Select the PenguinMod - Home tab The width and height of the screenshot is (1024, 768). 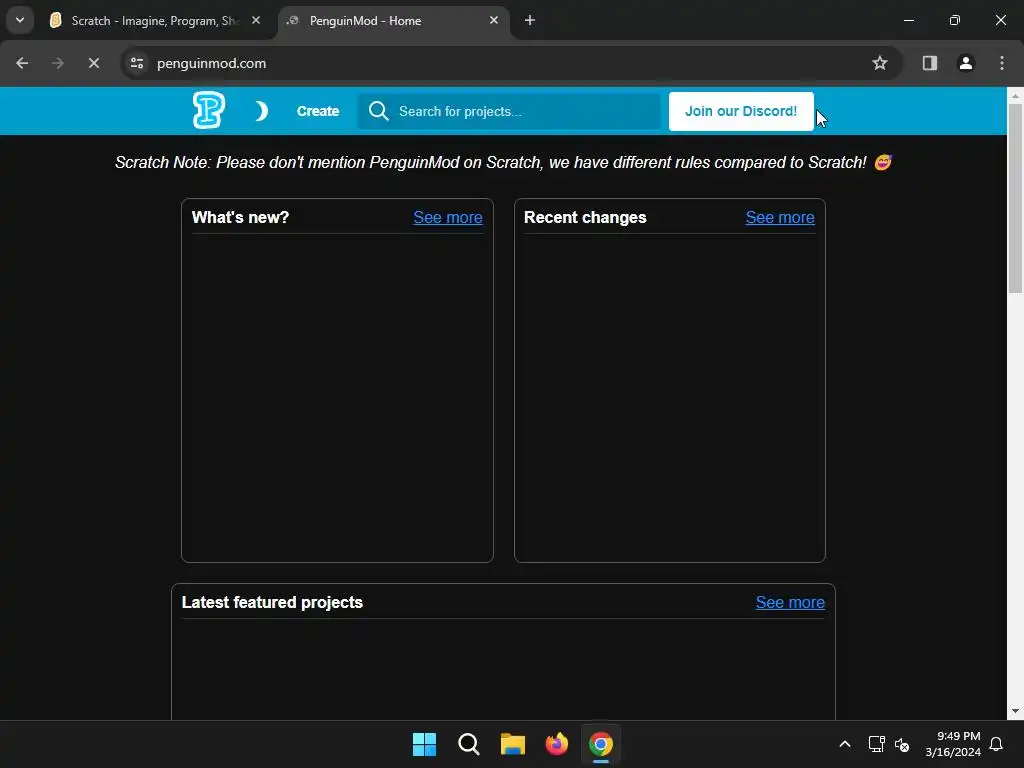(394, 21)
